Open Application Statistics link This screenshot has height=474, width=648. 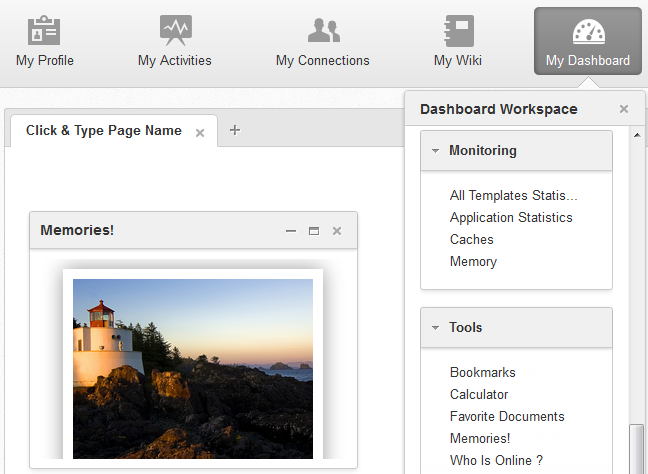click(511, 217)
